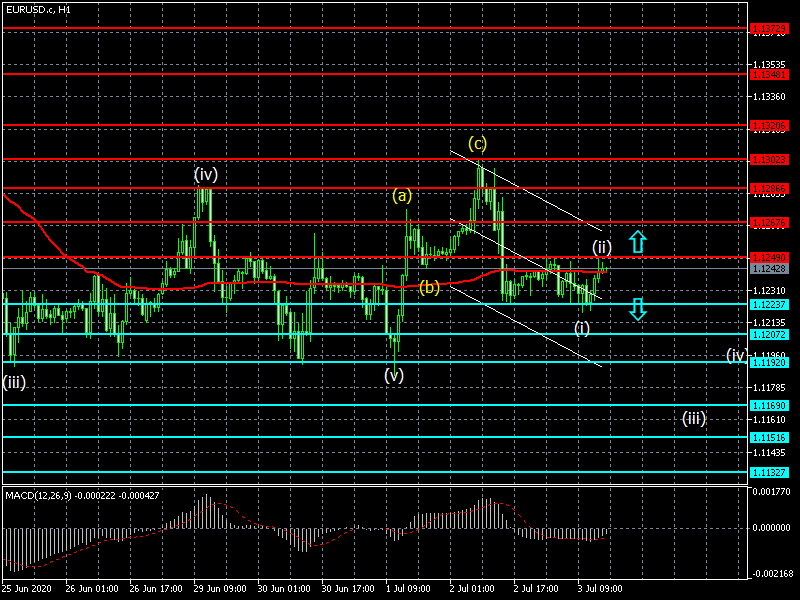Screen dimensions: 800x600
Task: Click the '1 Jul 09:00' time axis label
Action: [x=408, y=588]
